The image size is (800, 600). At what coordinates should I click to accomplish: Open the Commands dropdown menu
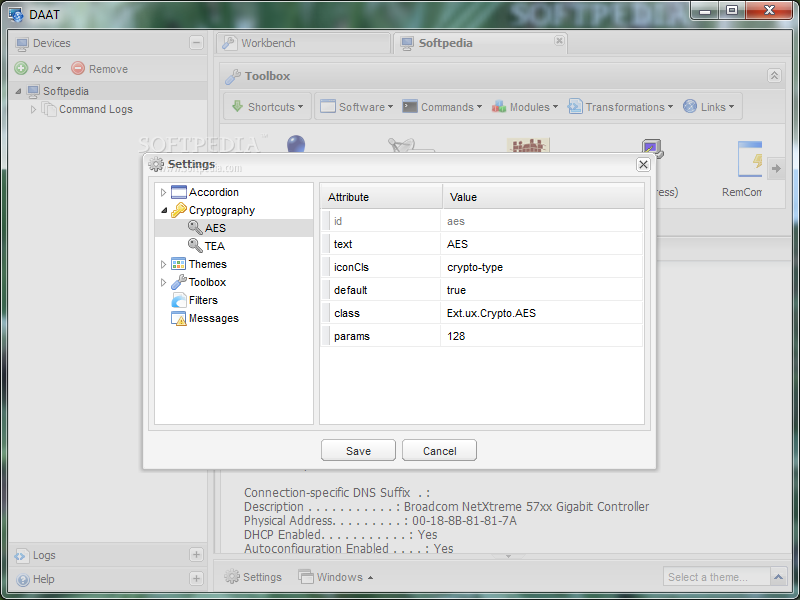[x=442, y=107]
